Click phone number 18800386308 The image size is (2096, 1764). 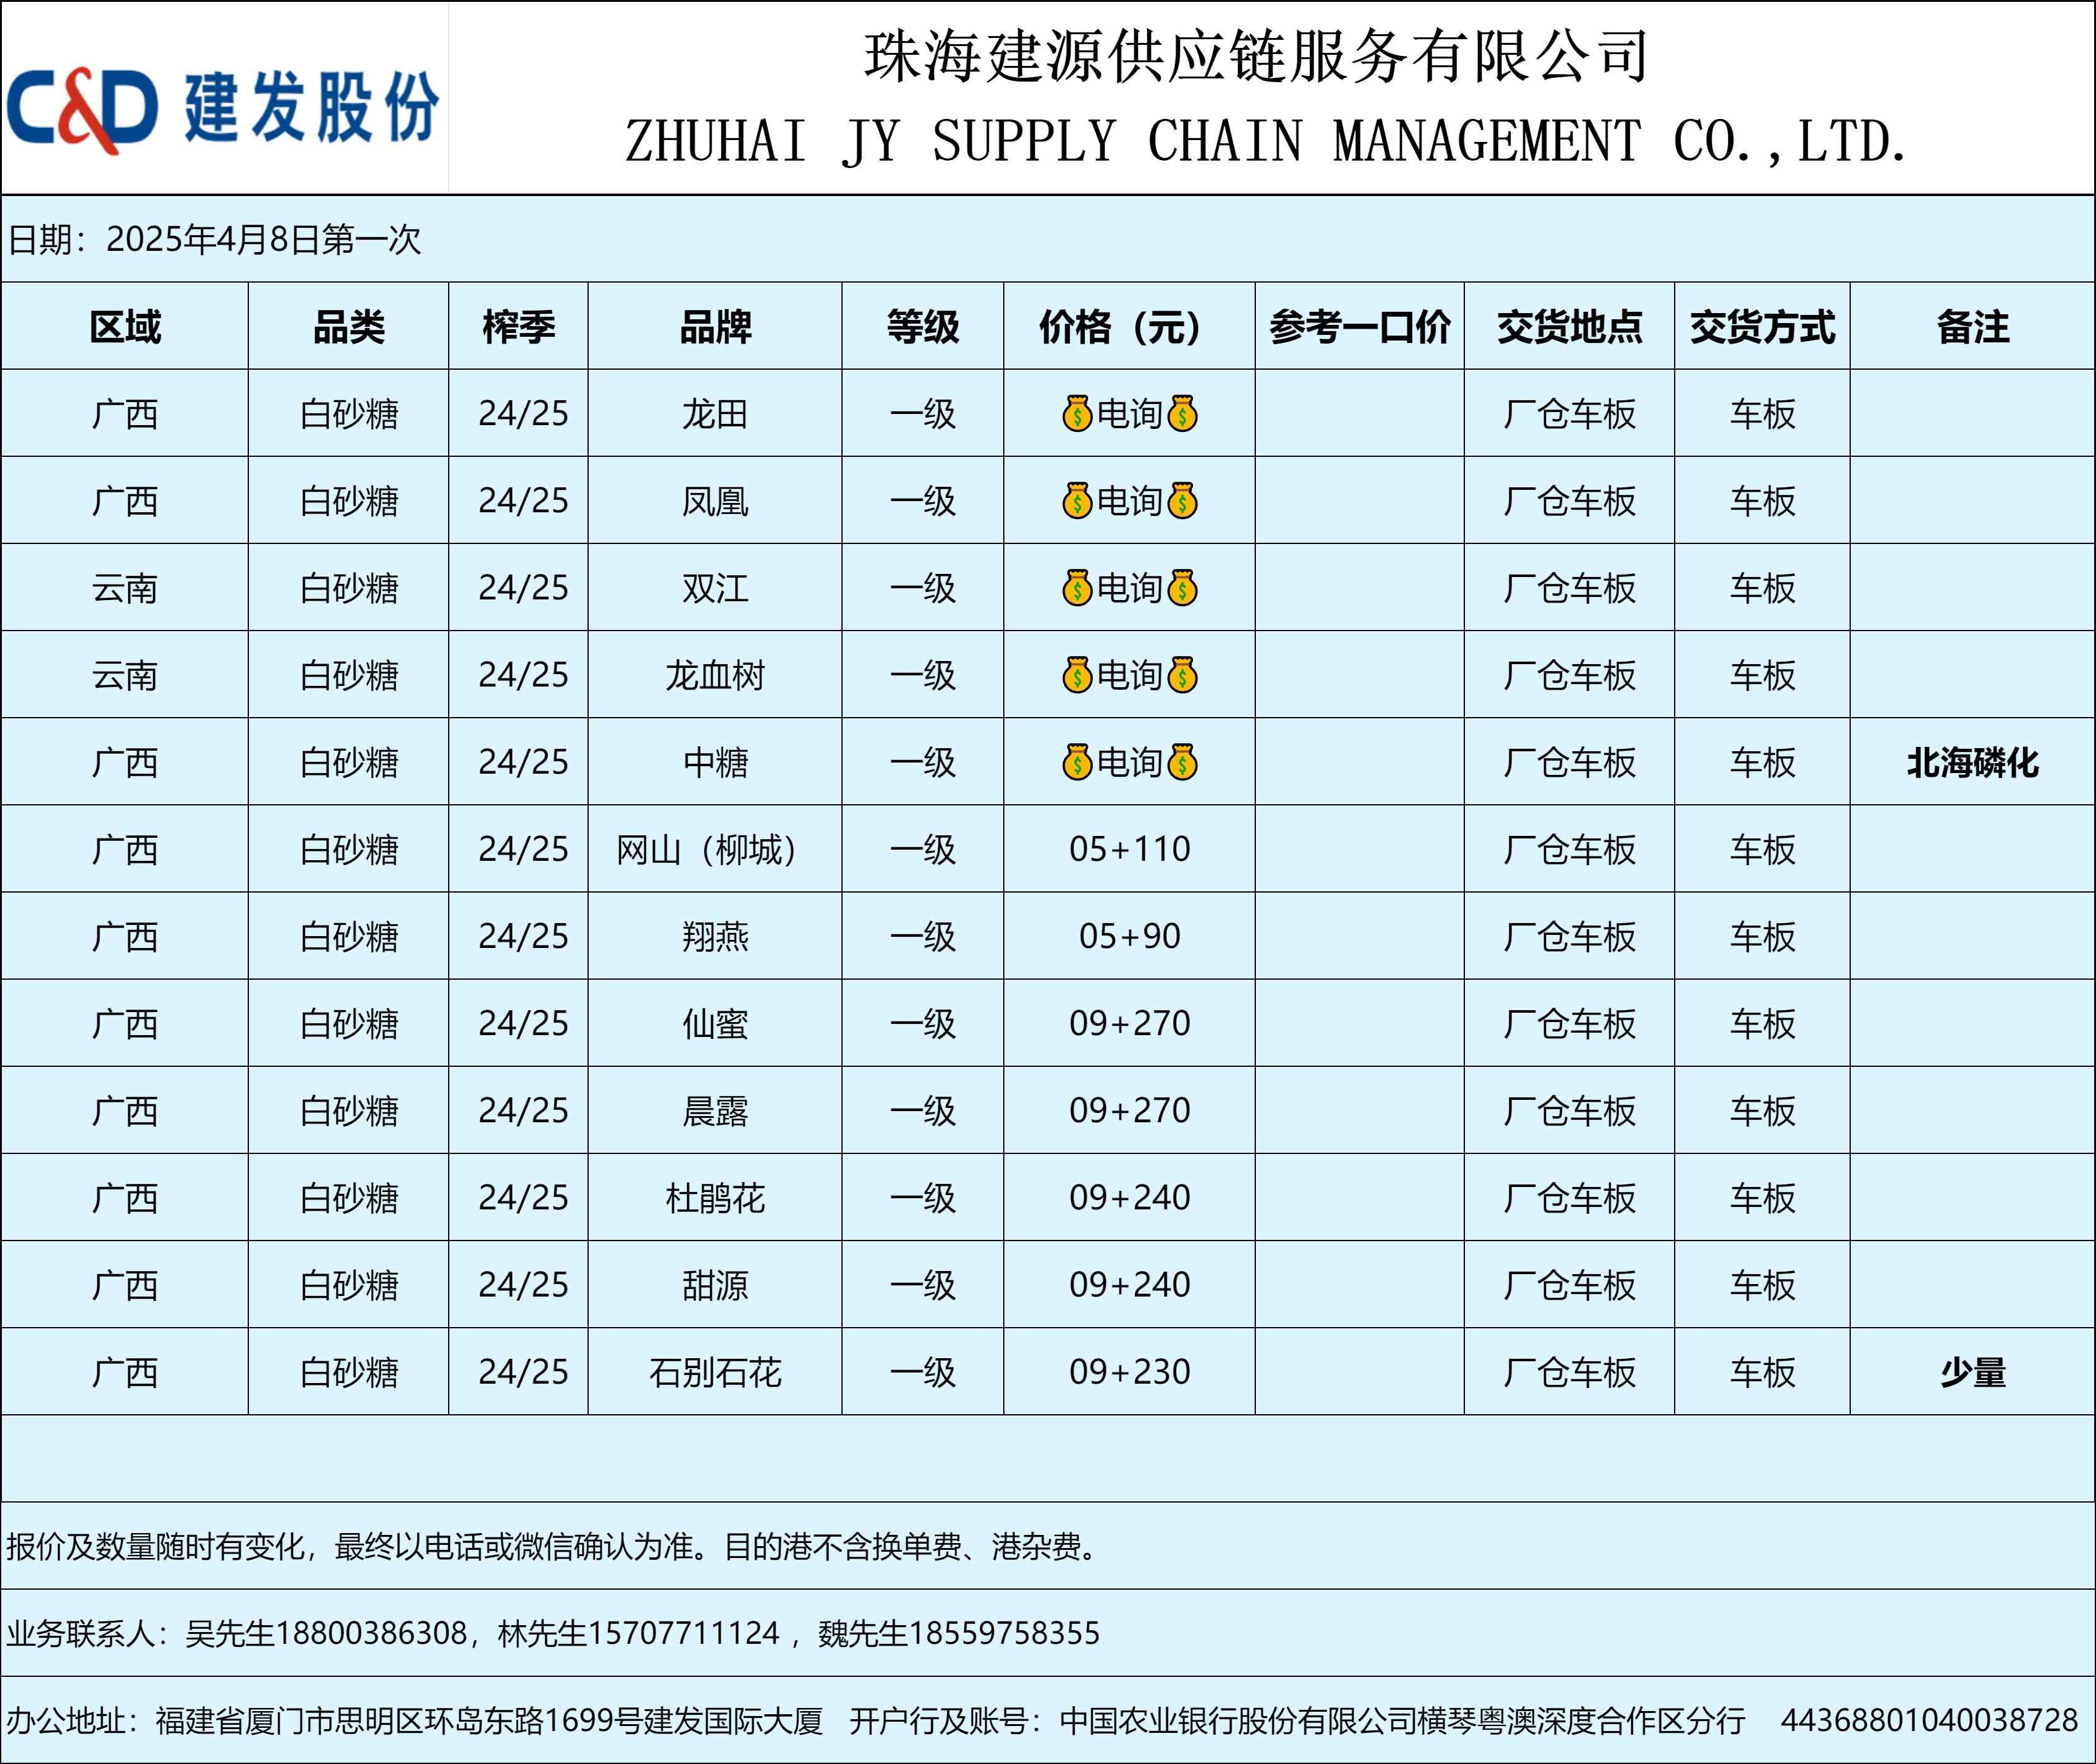click(371, 1633)
